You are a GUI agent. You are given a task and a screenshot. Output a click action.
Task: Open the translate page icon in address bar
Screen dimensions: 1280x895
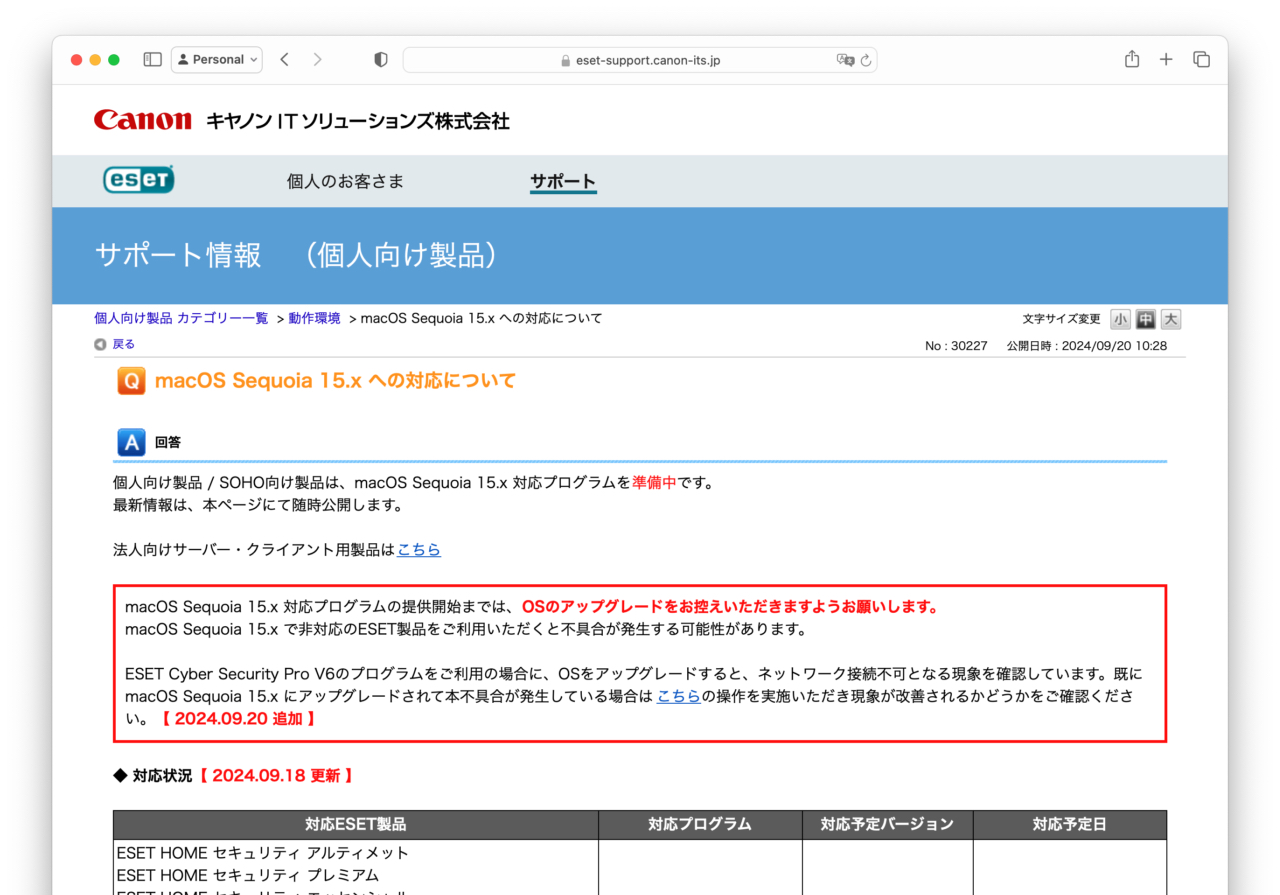tap(845, 60)
